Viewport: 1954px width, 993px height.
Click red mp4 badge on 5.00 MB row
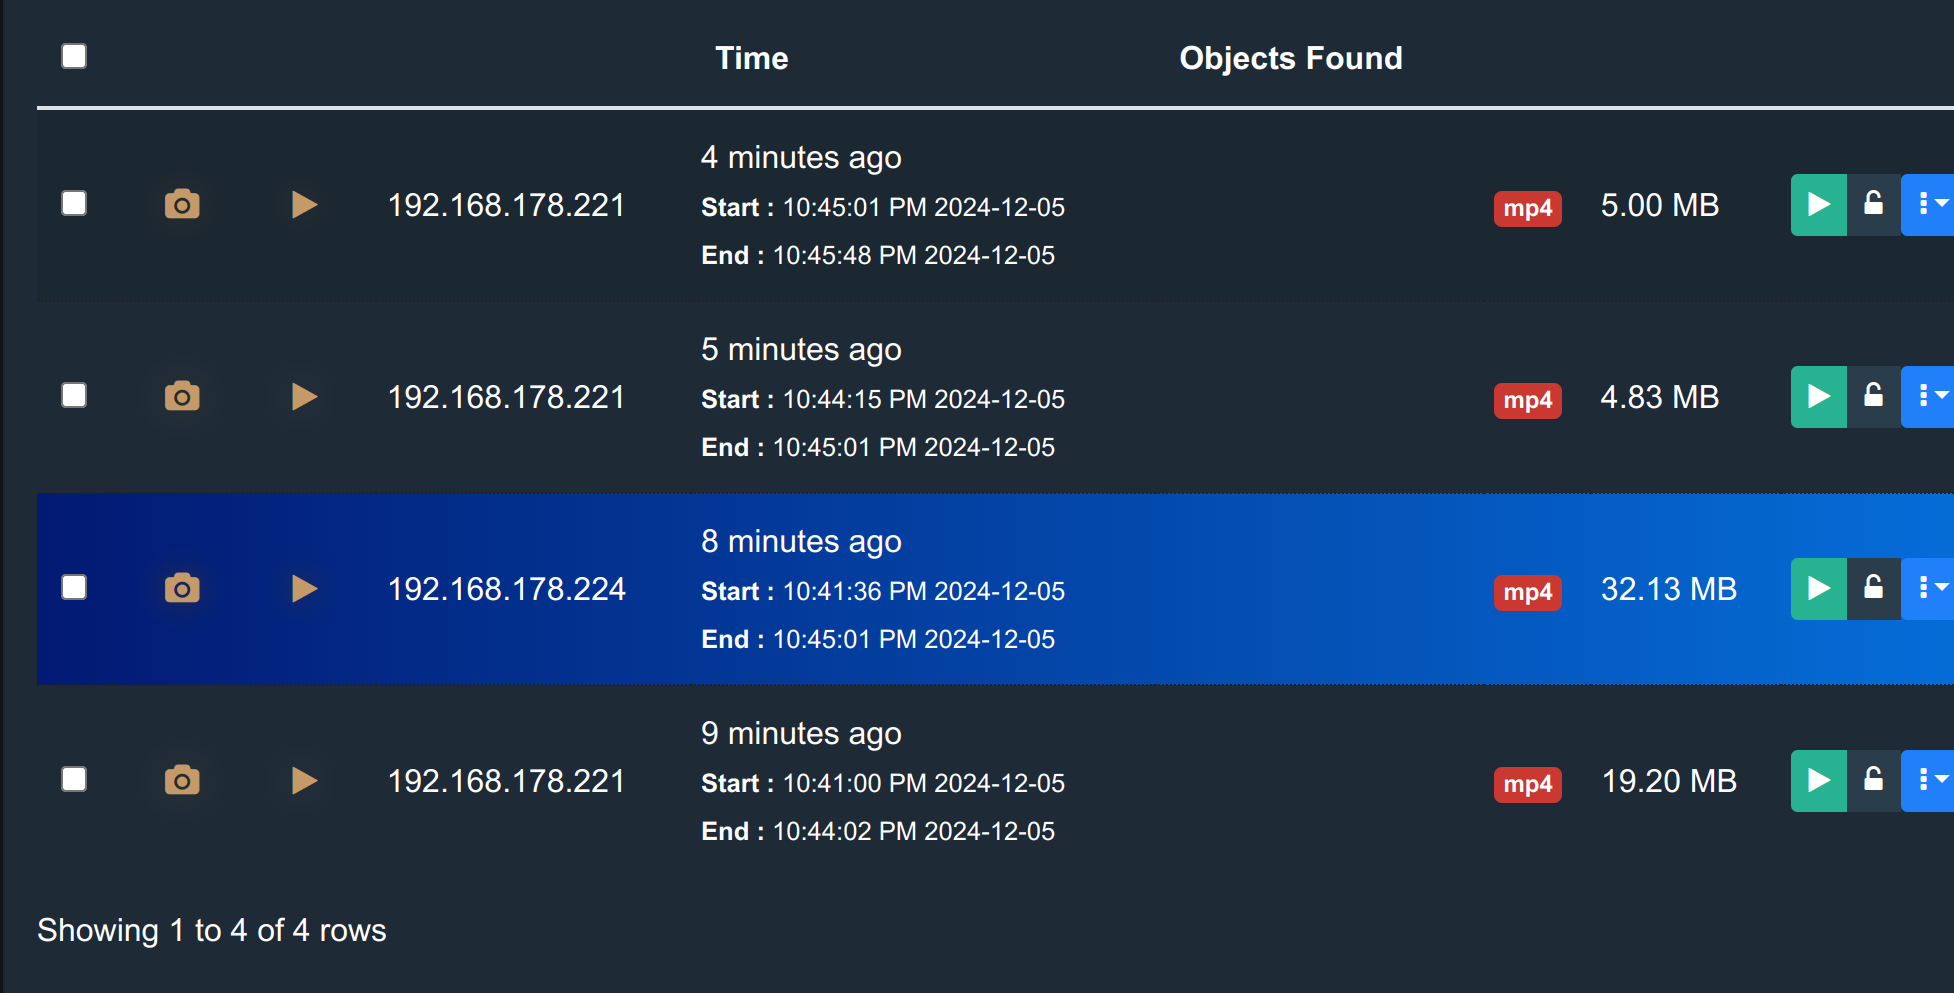[1527, 208]
